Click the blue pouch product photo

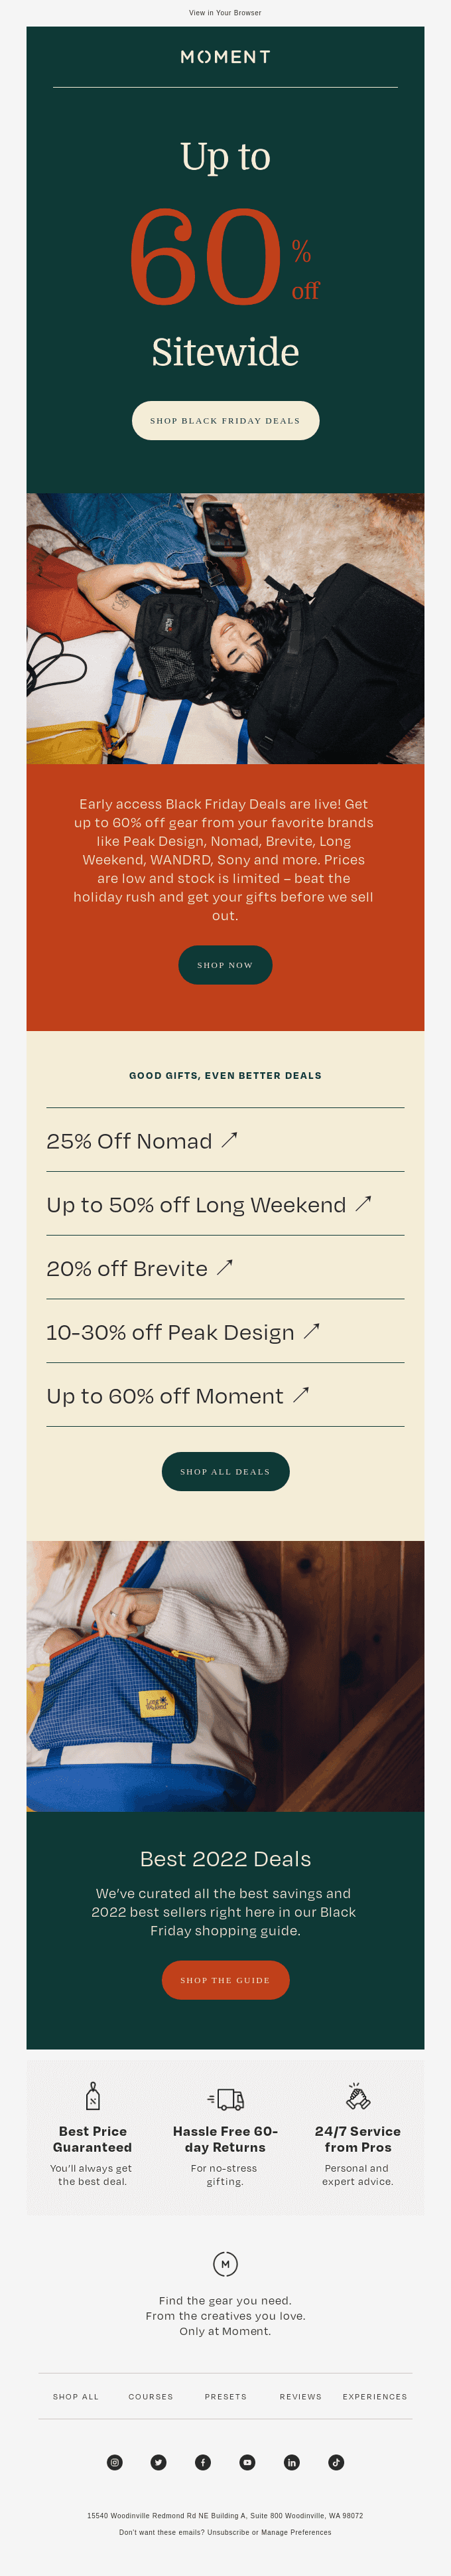click(225, 1676)
